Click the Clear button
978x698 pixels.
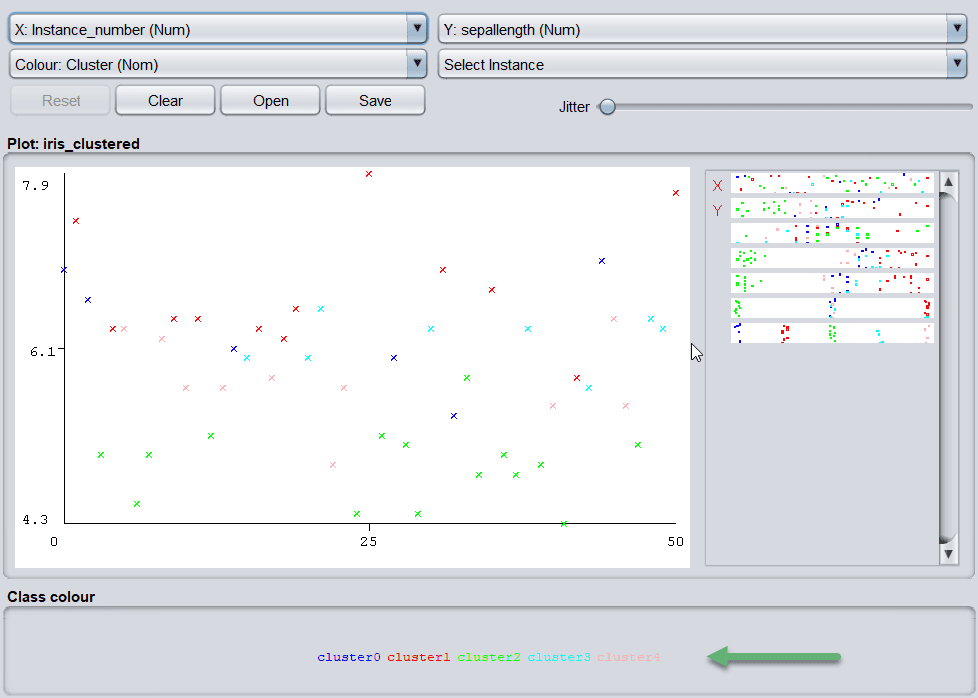click(165, 100)
